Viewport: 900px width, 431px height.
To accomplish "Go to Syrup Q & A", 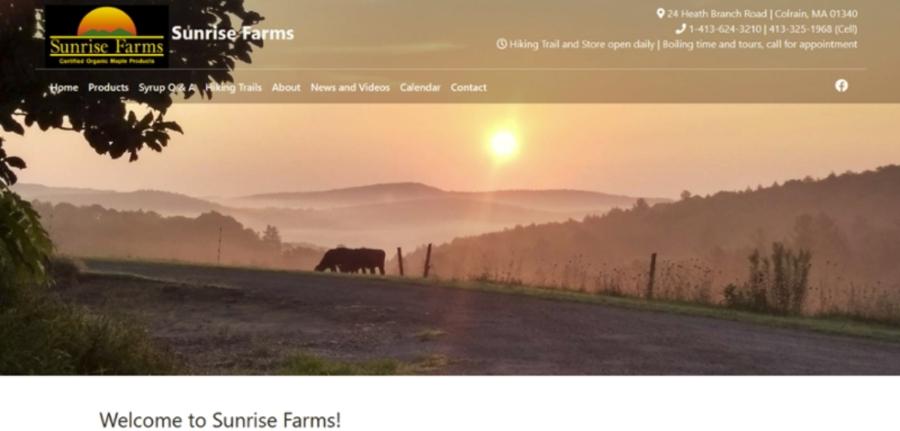I will click(166, 87).
